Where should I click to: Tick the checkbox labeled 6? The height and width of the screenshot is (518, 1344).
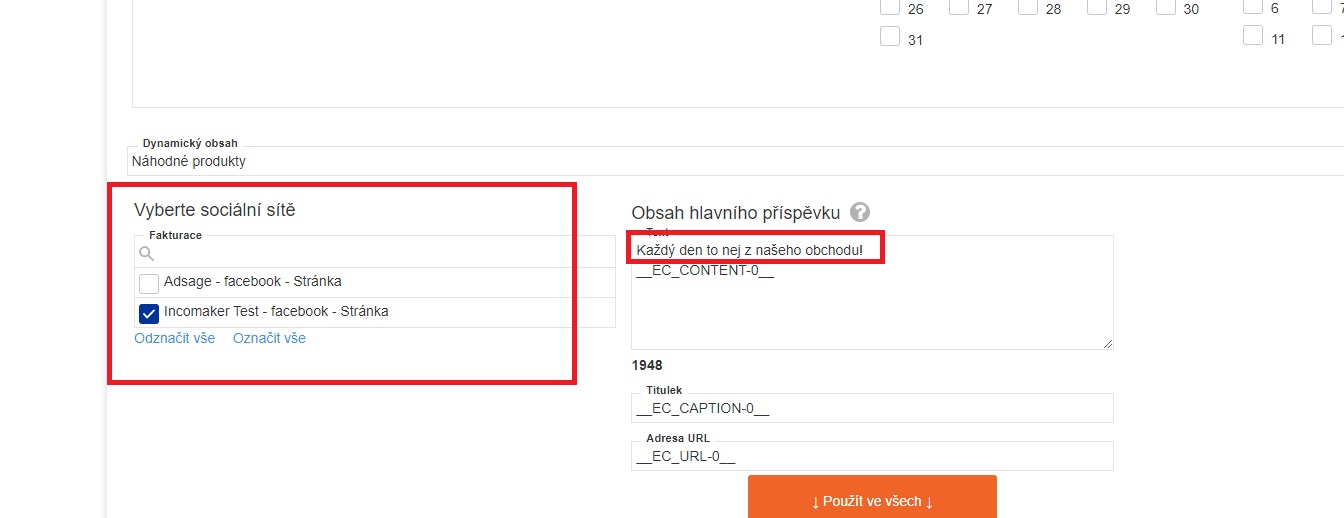click(x=1252, y=6)
